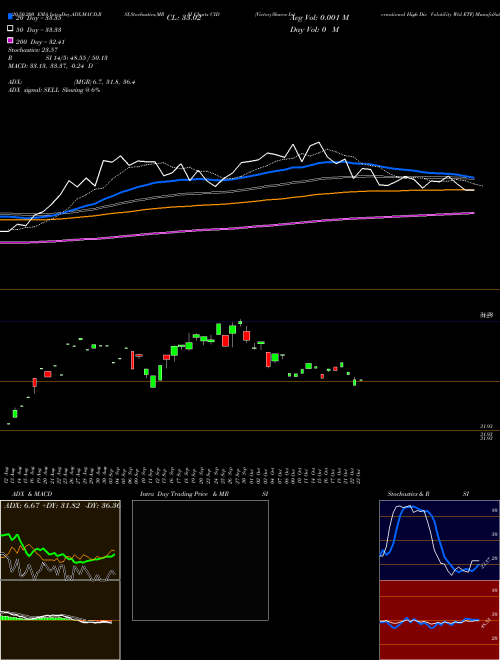The width and height of the screenshot is (500, 660).
Task: Select the '20 Day - 33.35' legend text
Action: 38,18
